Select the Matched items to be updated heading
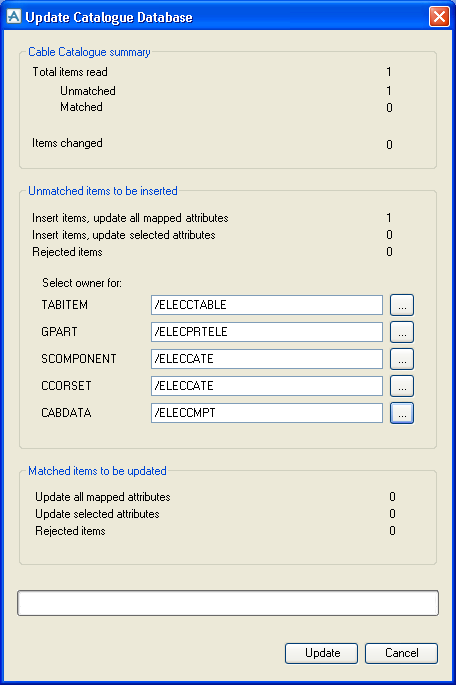This screenshot has width=456, height=685. [97, 471]
